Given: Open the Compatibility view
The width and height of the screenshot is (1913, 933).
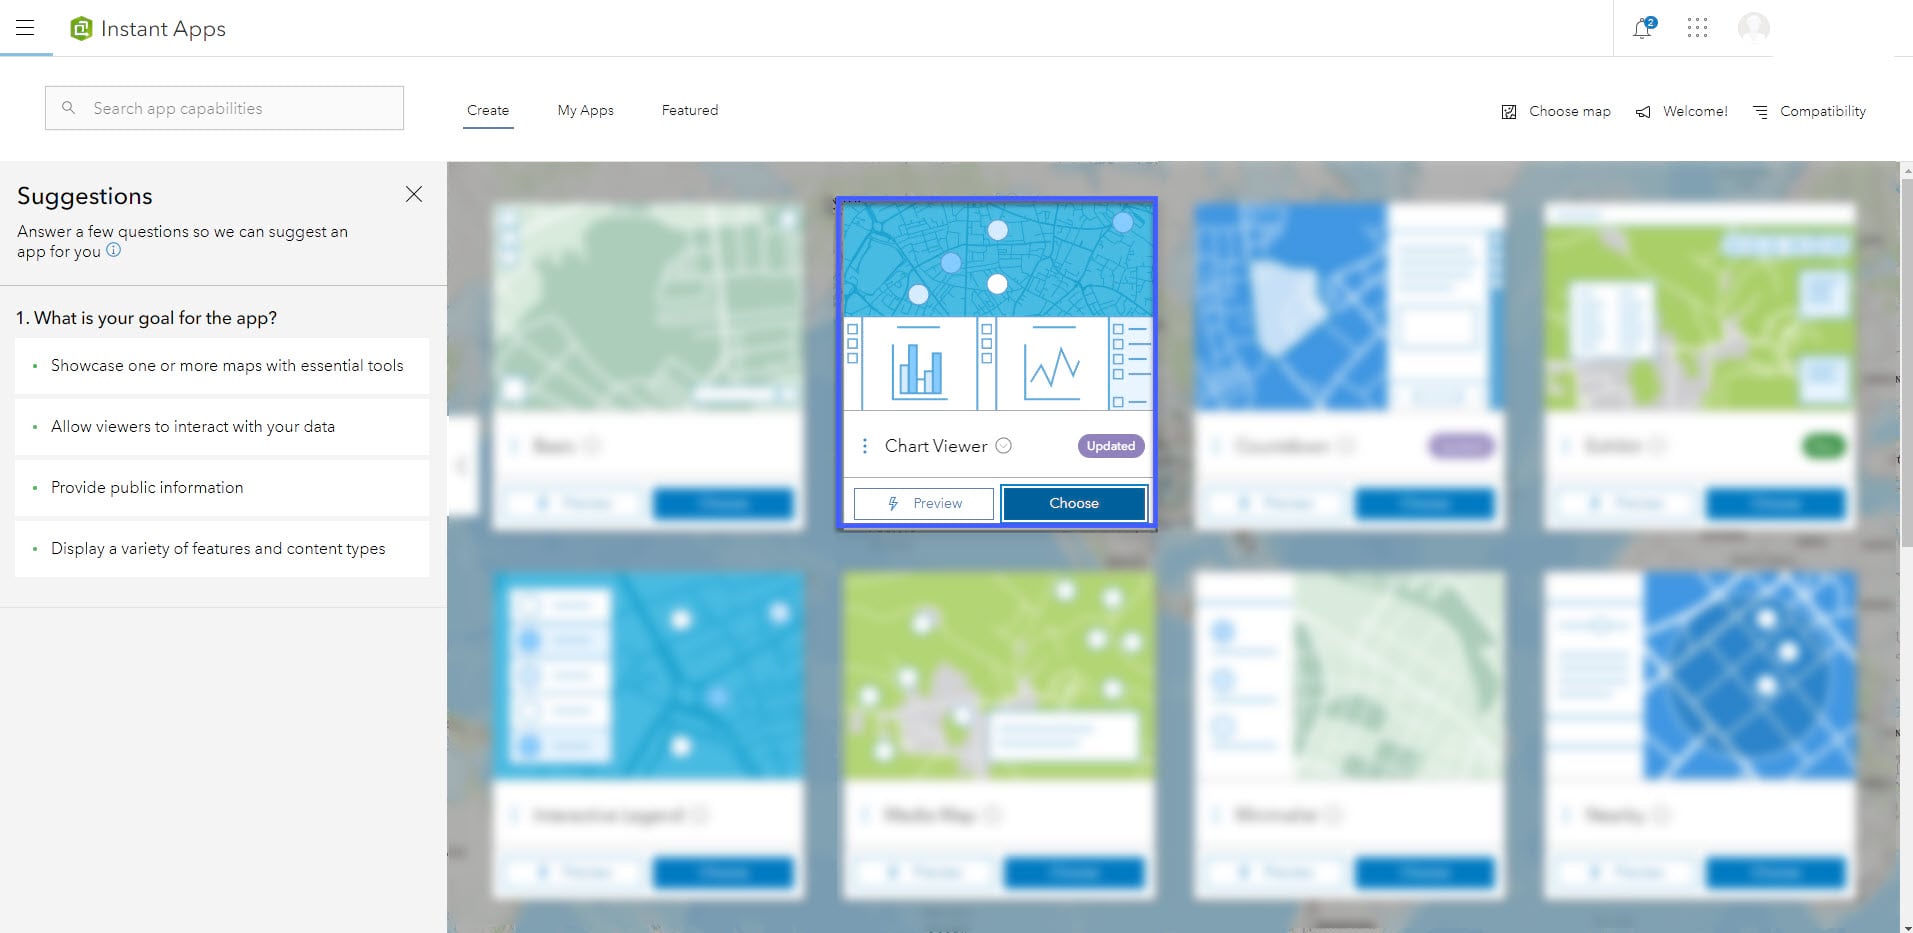Looking at the screenshot, I should [1810, 112].
